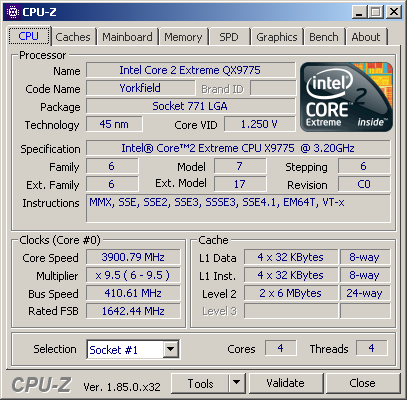Go to the Graphics tab

[x=277, y=37]
